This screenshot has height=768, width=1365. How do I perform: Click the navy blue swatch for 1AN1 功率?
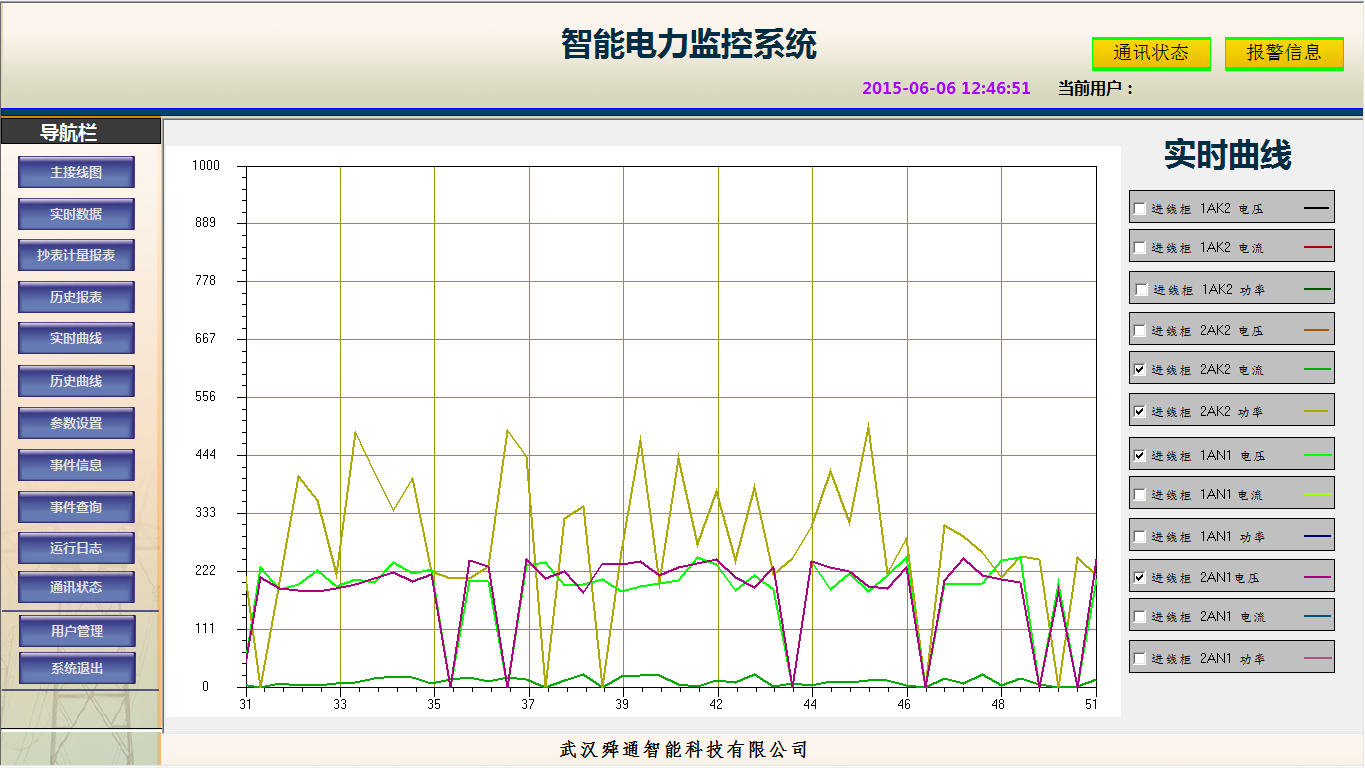[1317, 536]
